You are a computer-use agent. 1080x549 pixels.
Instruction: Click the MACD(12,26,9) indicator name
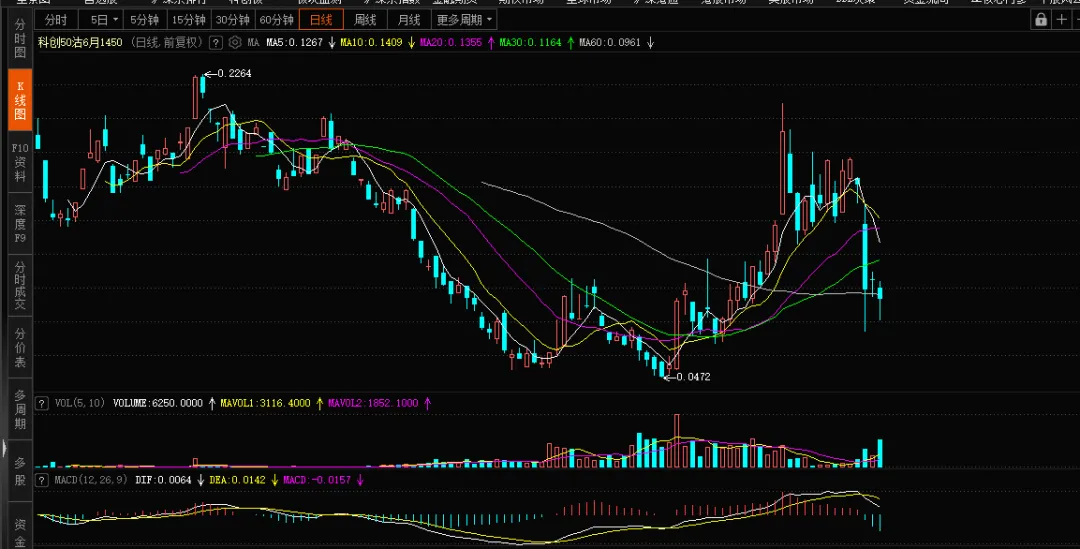(91, 480)
